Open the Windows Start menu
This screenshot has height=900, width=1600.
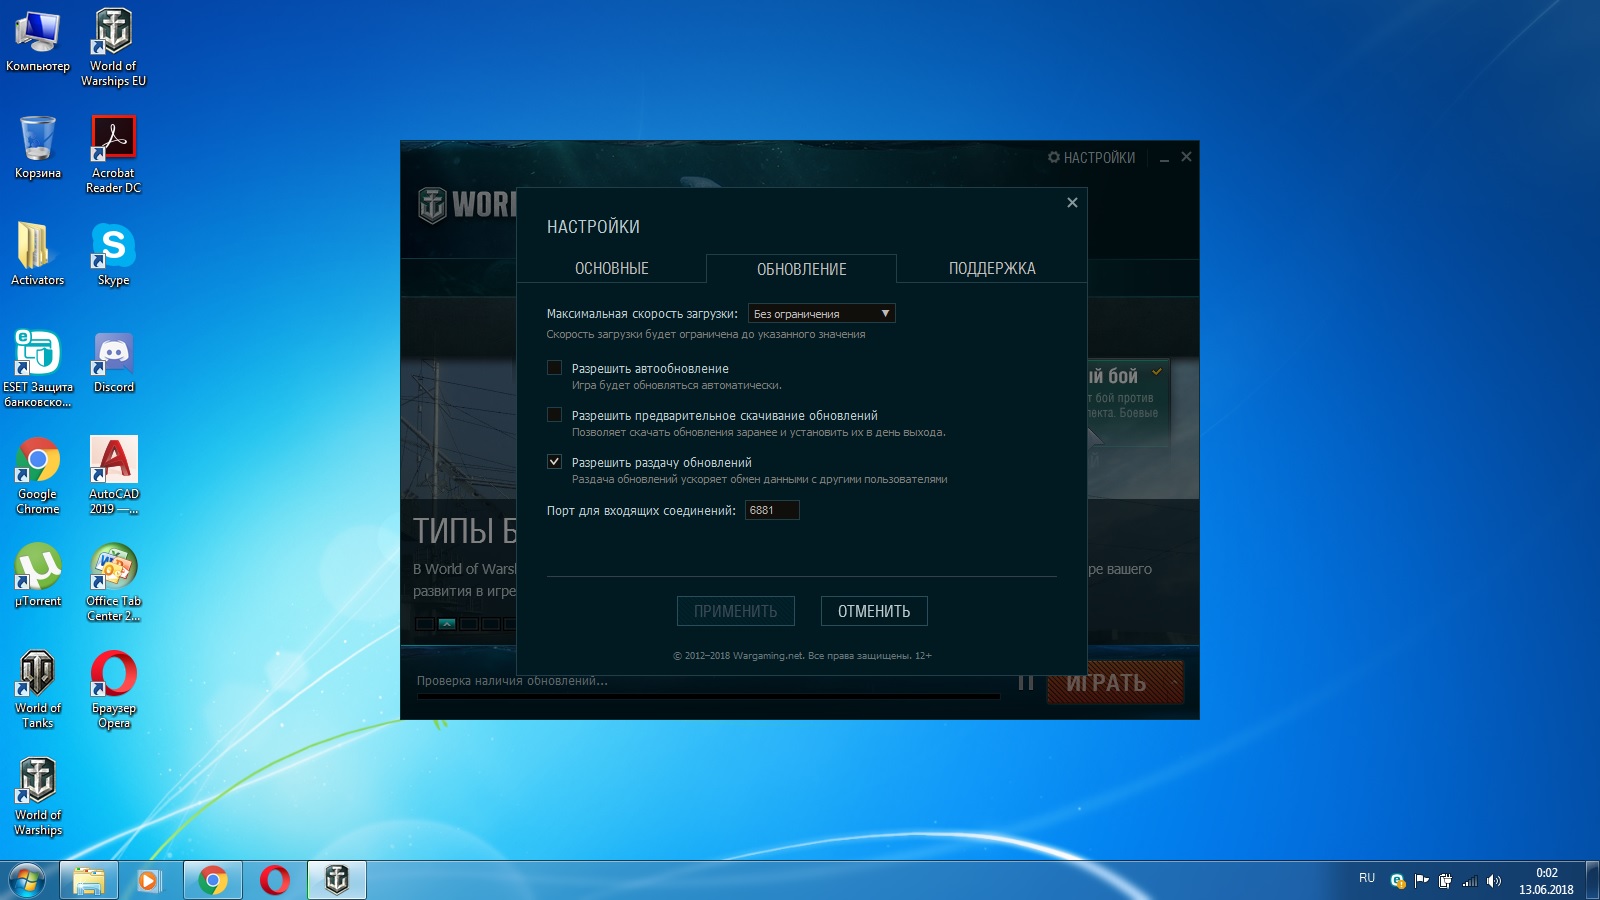pyautogui.click(x=27, y=880)
